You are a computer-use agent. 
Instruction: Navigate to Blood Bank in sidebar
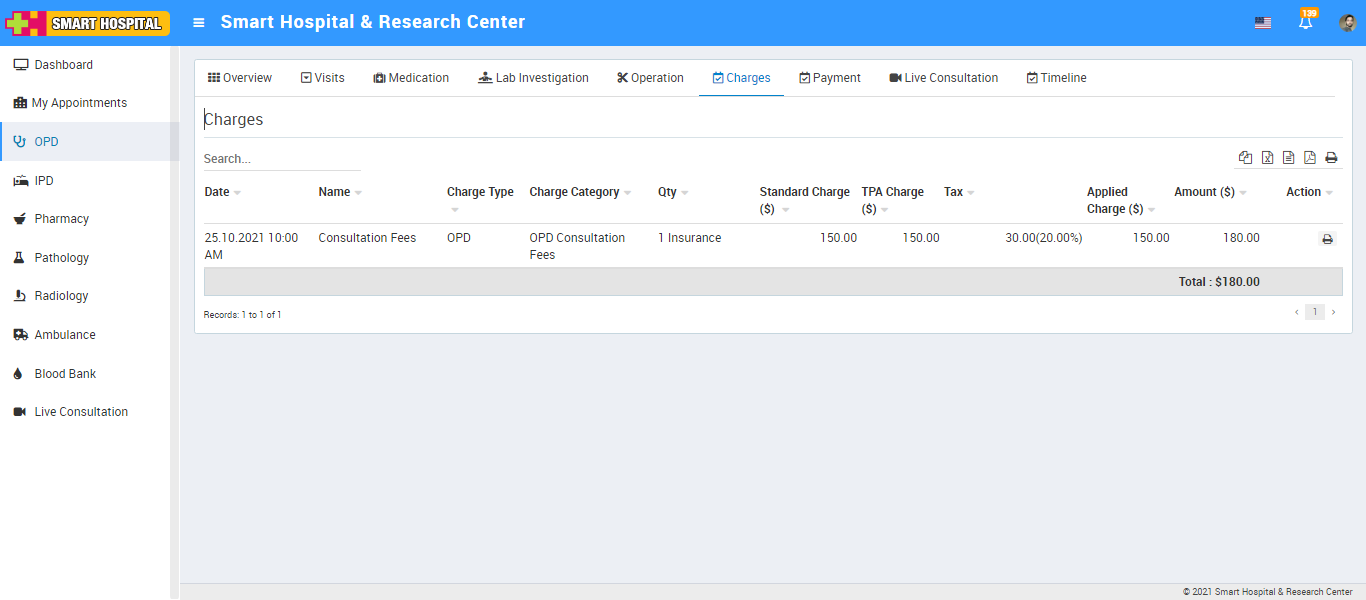point(65,374)
